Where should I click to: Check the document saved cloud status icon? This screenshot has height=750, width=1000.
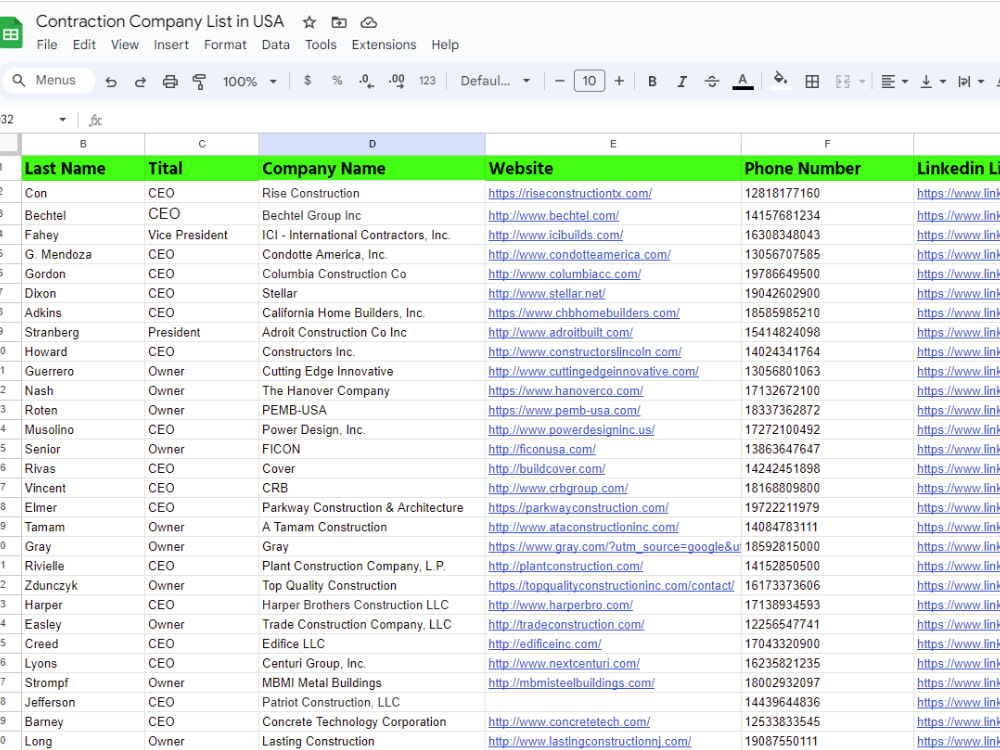pyautogui.click(x=367, y=21)
